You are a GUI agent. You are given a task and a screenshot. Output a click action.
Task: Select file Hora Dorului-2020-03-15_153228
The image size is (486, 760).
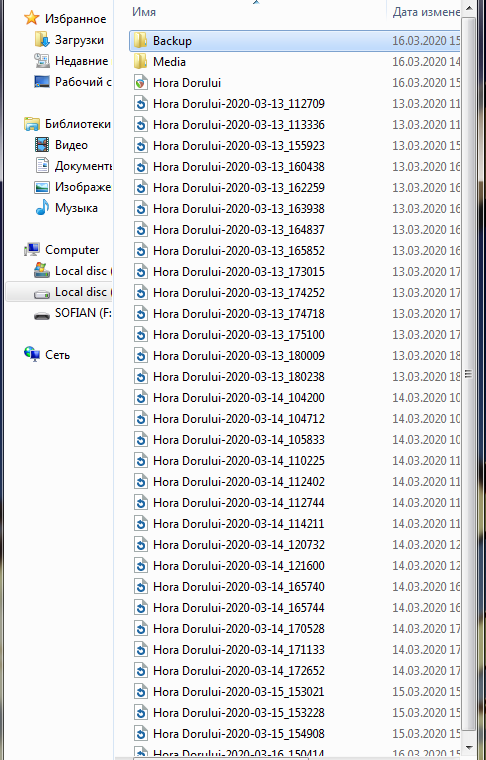tap(239, 713)
